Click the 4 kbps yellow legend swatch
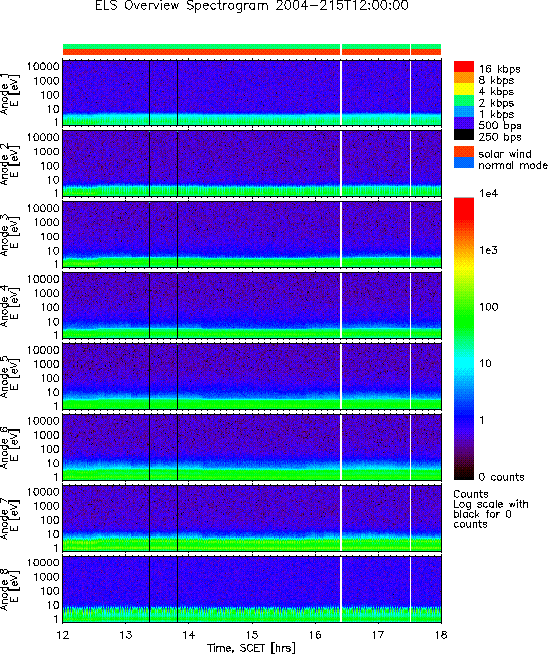The width and height of the screenshot is (548, 654). click(x=464, y=89)
